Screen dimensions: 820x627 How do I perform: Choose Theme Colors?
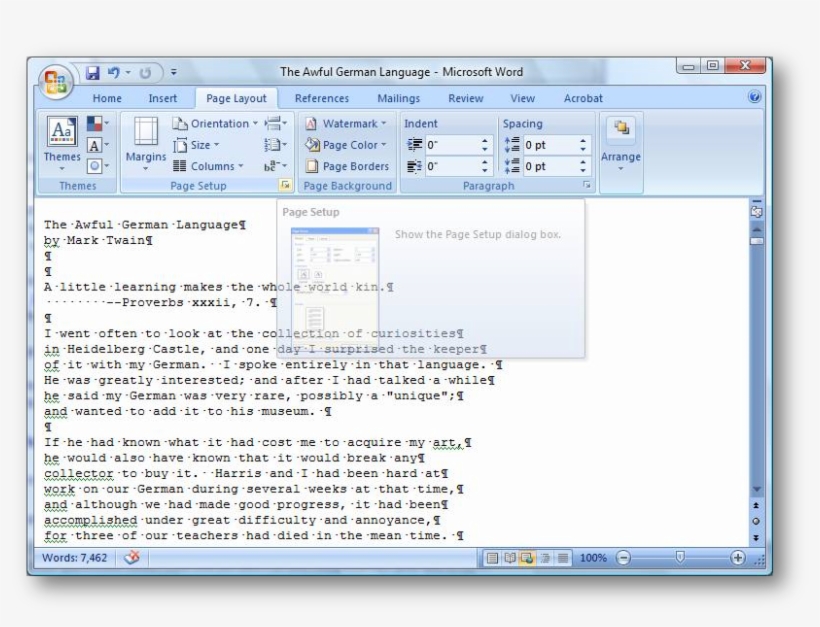coord(98,124)
